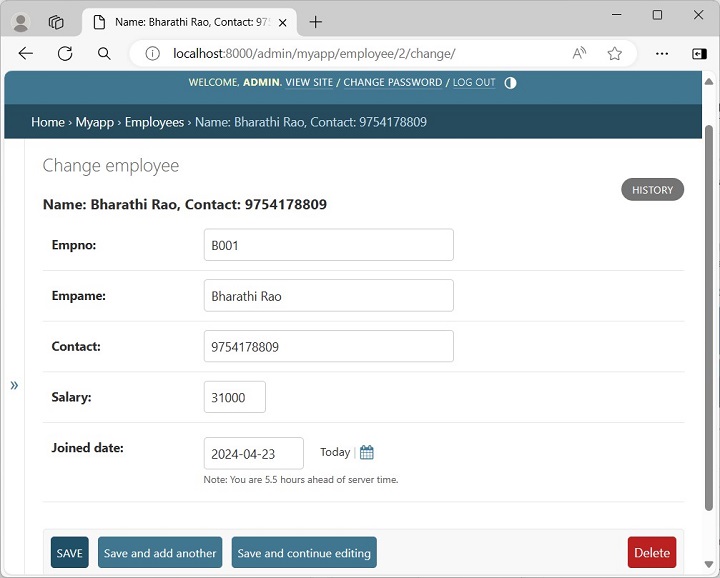Open the tab actions workspaces icon

56,22
